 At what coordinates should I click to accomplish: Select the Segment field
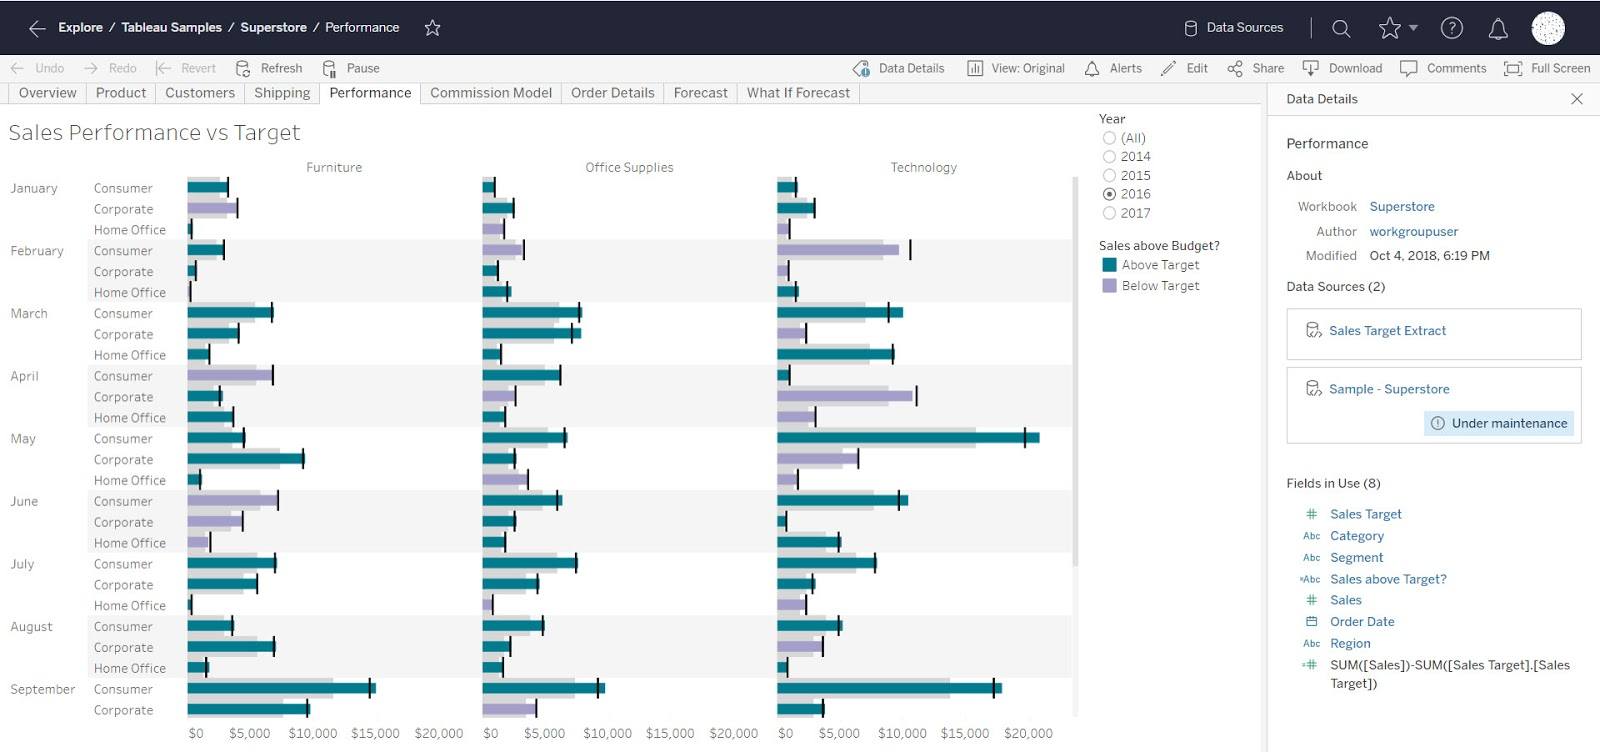(1356, 558)
